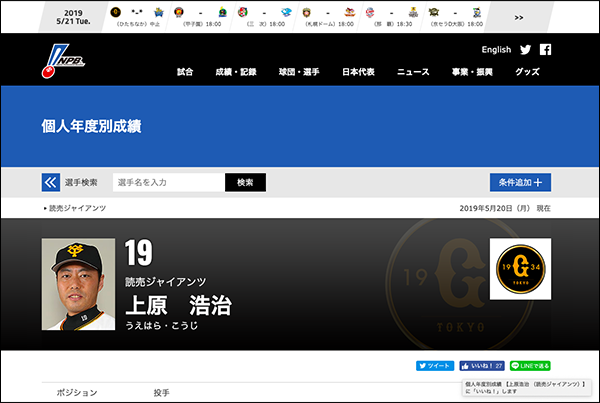The height and width of the screenshot is (403, 600).
Task: Switch the site language to English
Action: (x=496, y=49)
